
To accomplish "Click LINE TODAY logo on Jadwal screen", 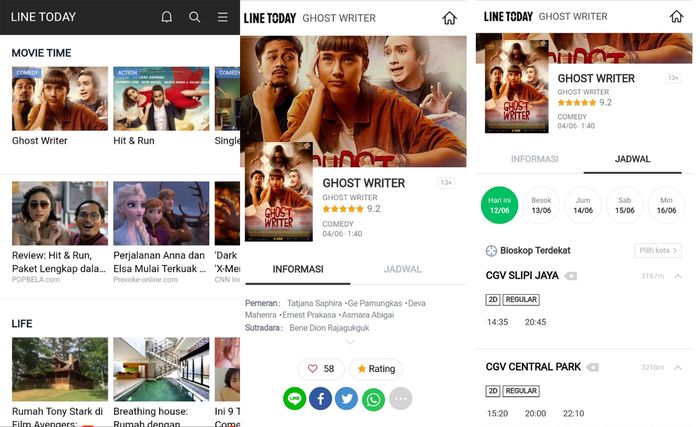I will point(508,17).
